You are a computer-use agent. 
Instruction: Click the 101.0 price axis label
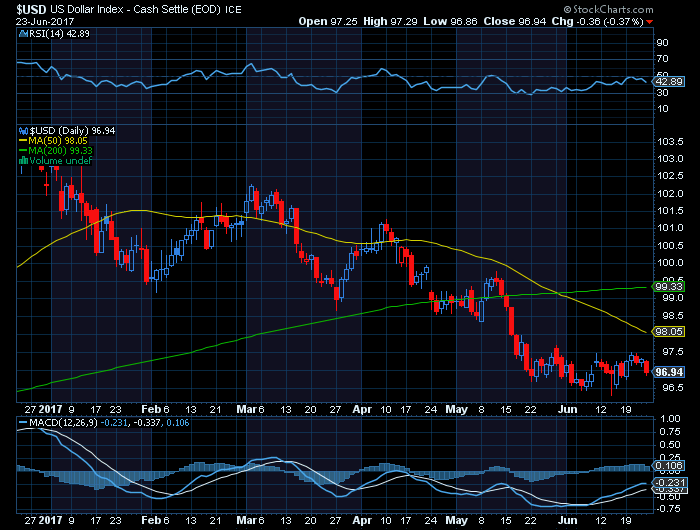click(670, 228)
